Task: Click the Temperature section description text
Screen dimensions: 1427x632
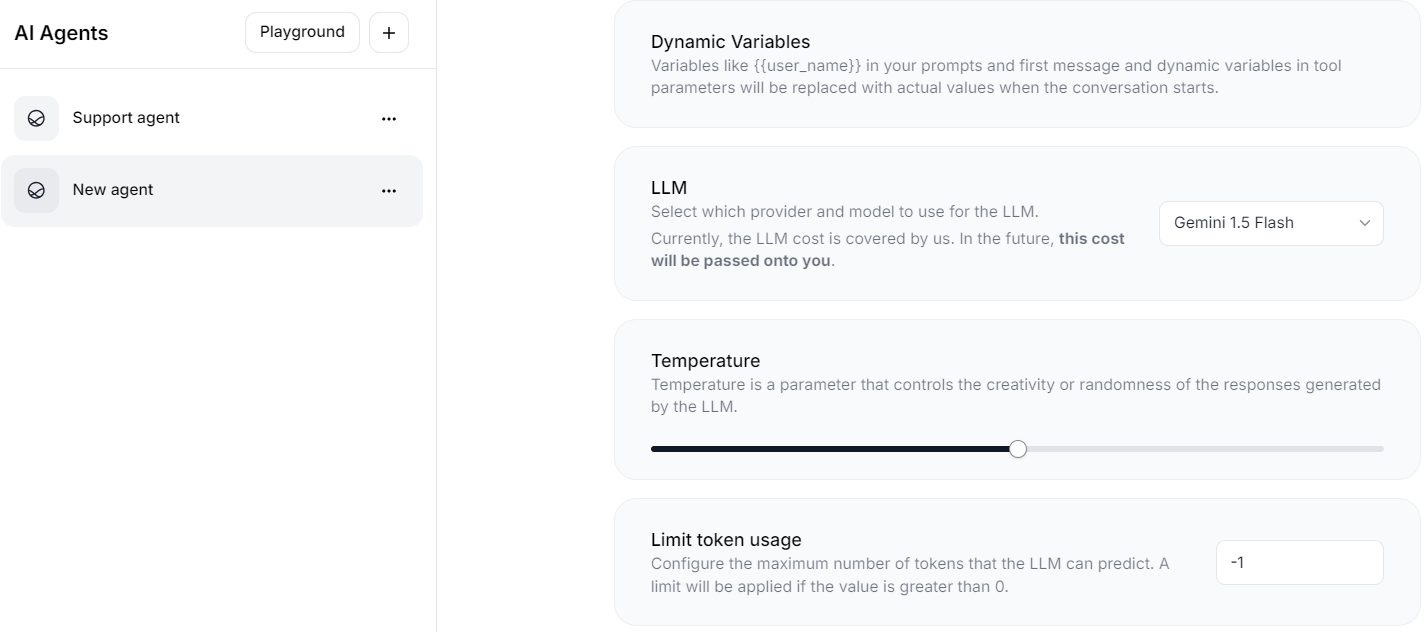Action: (x=1015, y=395)
